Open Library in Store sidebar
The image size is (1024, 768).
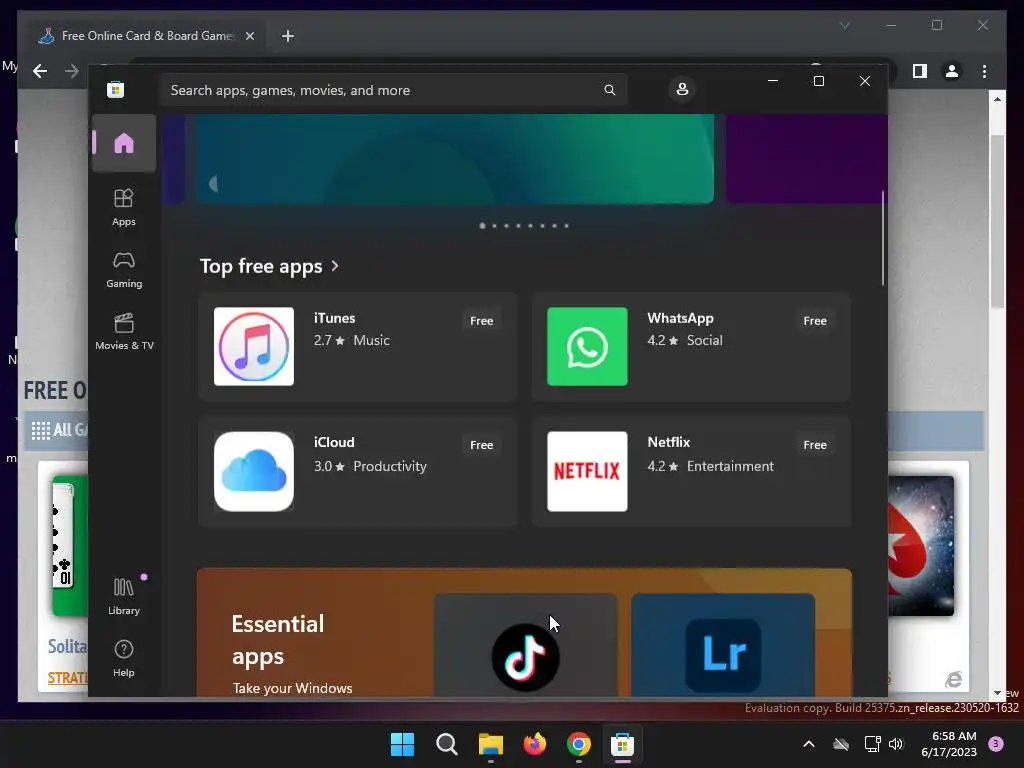(123, 596)
